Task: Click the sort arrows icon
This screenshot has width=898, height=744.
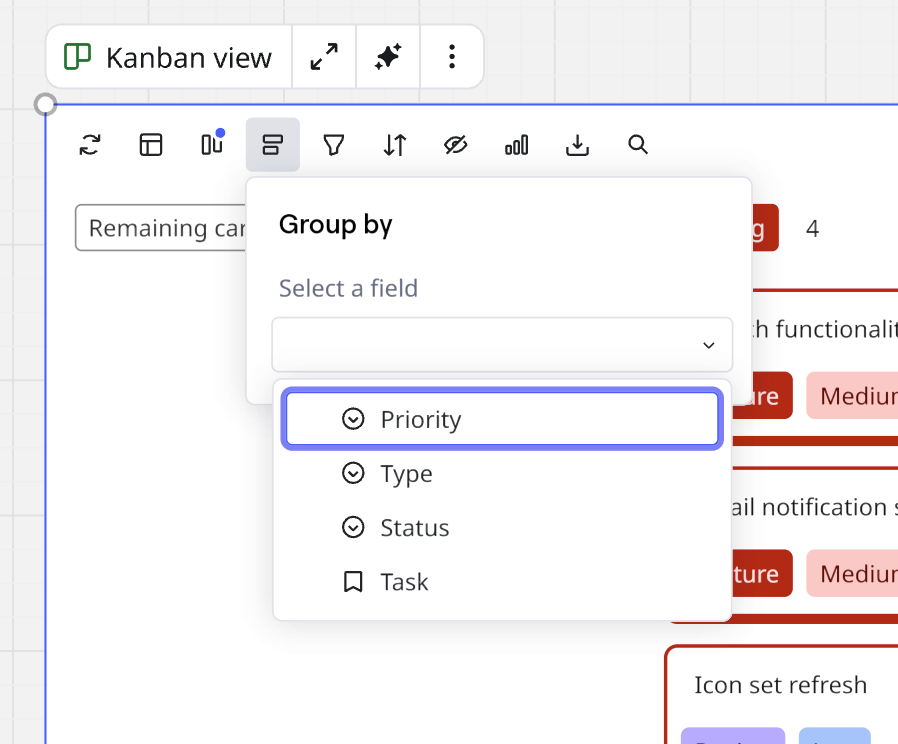Action: click(395, 146)
